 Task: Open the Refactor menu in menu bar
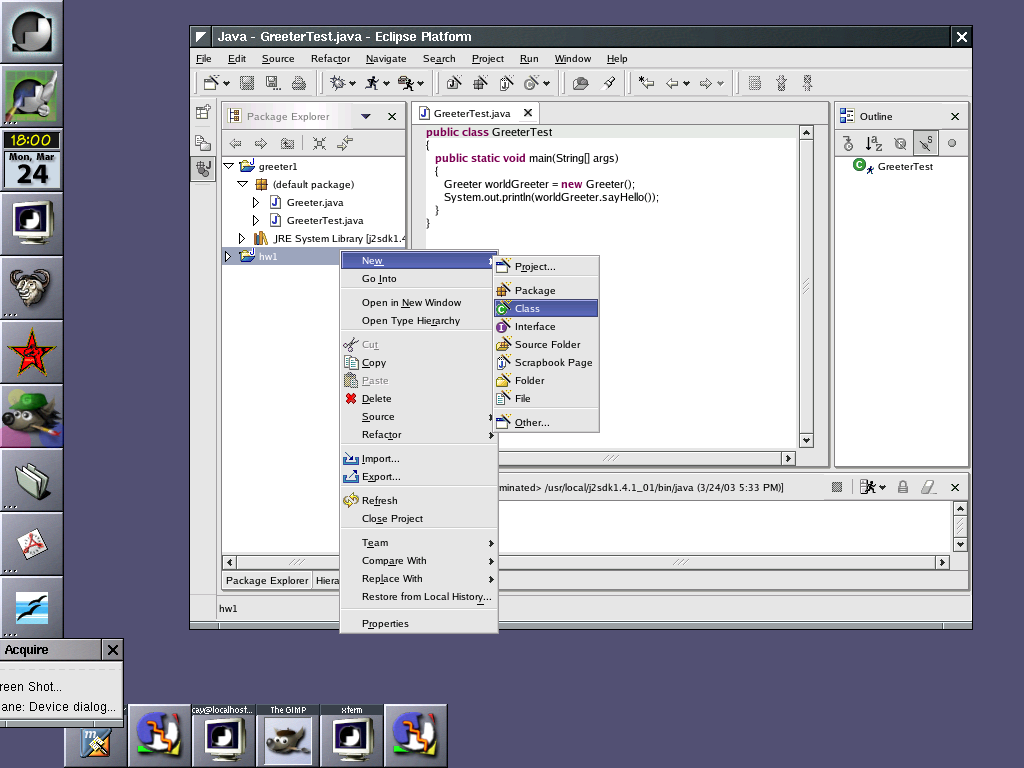(330, 59)
